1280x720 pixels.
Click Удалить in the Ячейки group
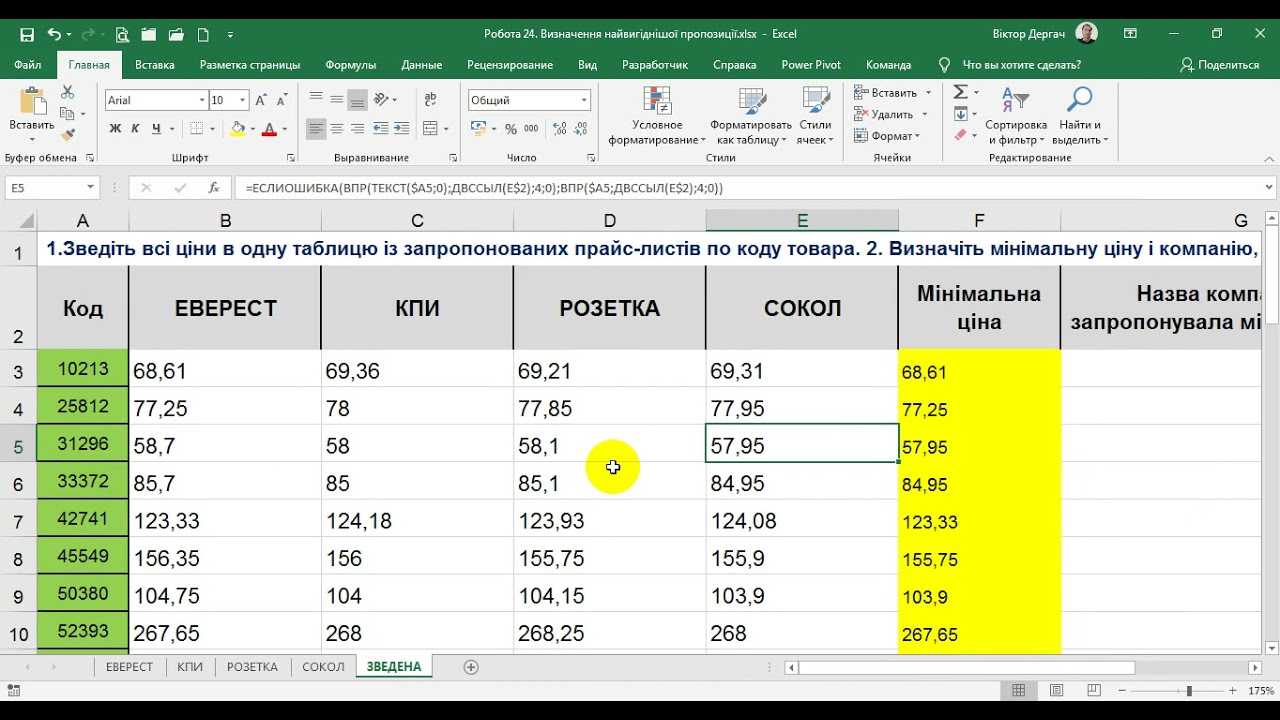[x=885, y=114]
